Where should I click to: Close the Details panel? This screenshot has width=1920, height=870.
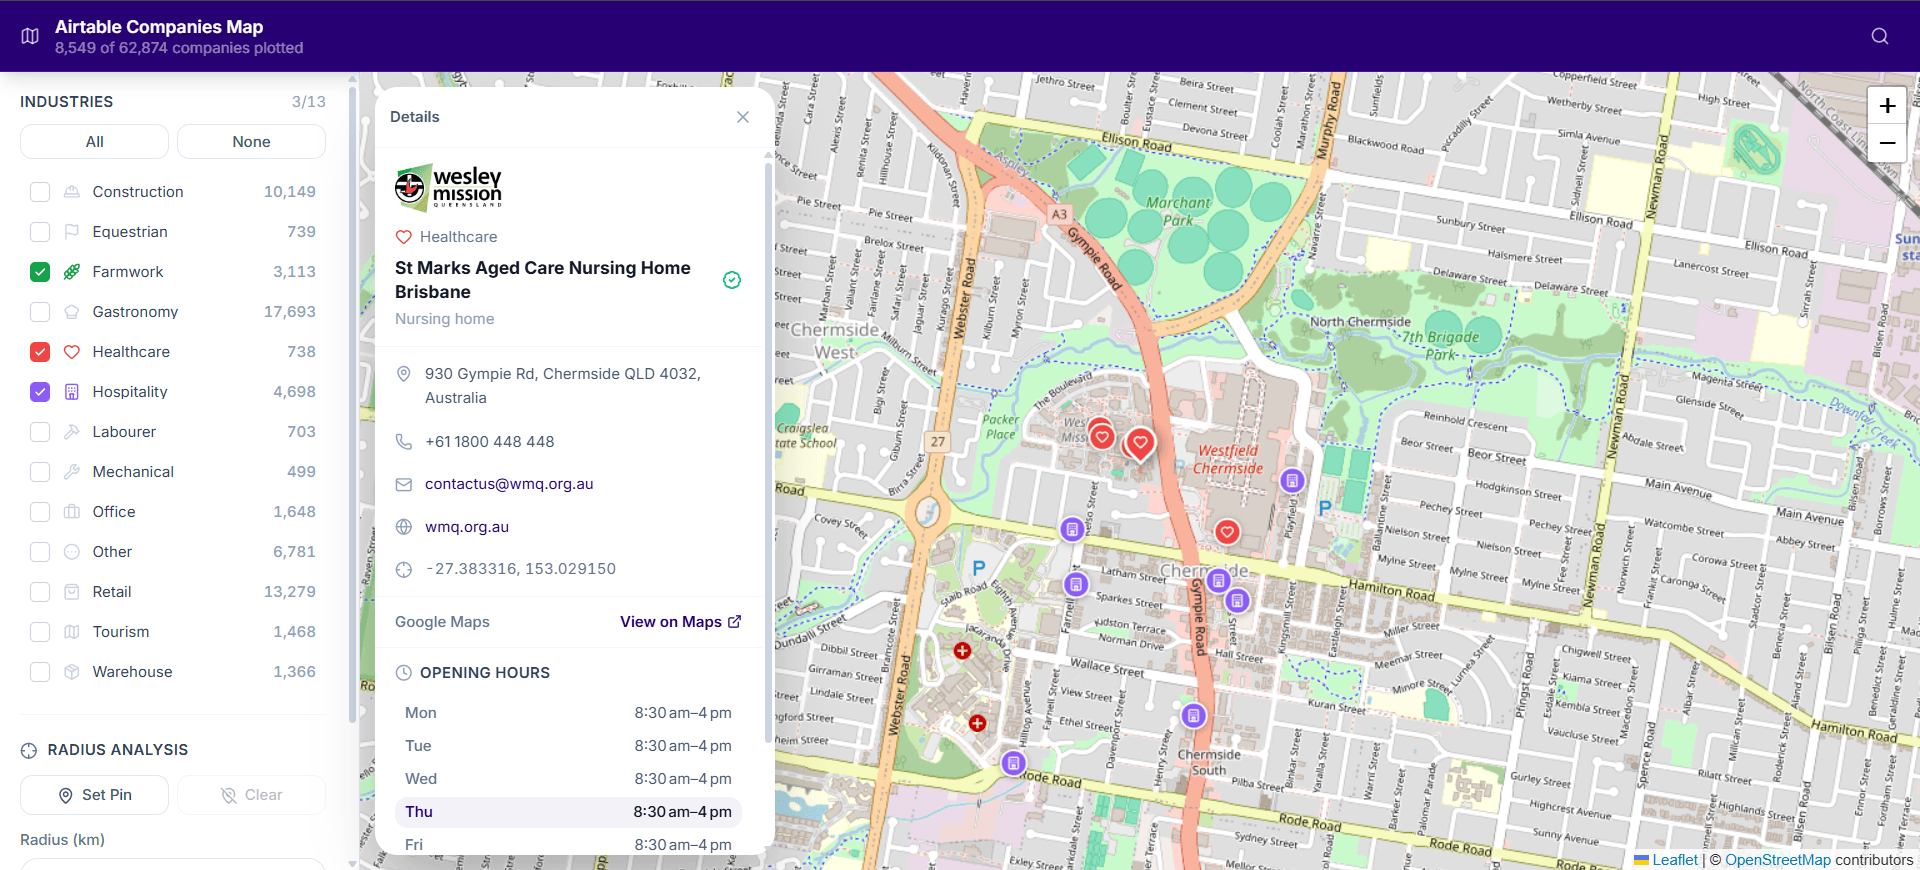(743, 117)
